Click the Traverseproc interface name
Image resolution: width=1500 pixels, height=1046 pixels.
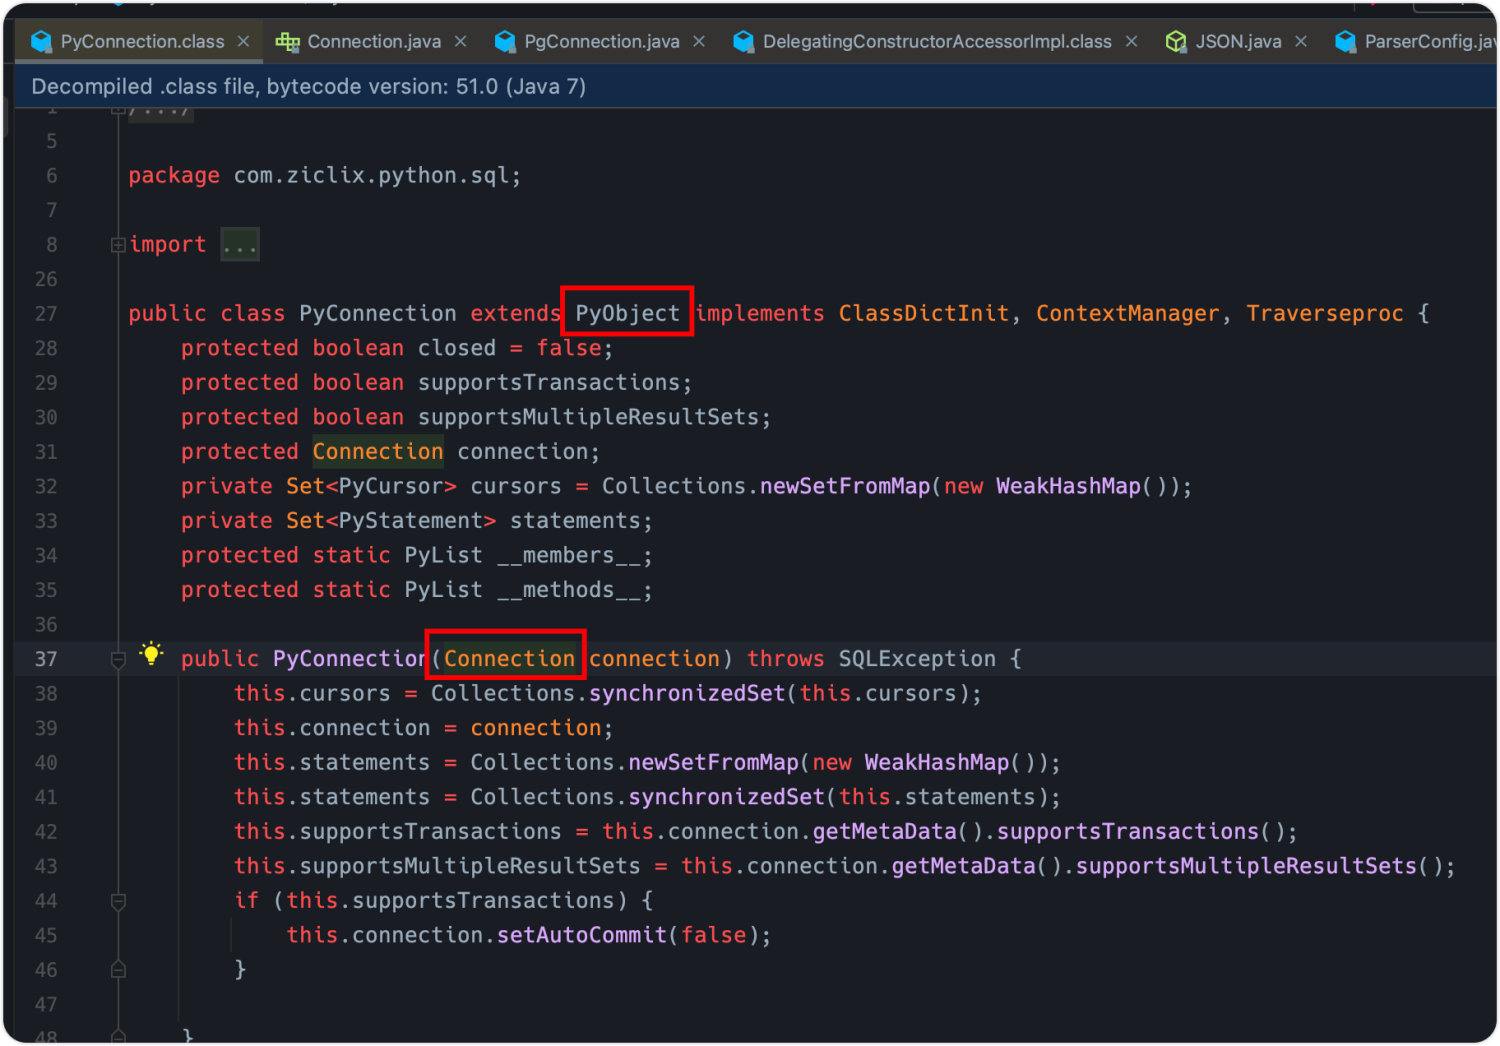pyautogui.click(x=1324, y=313)
